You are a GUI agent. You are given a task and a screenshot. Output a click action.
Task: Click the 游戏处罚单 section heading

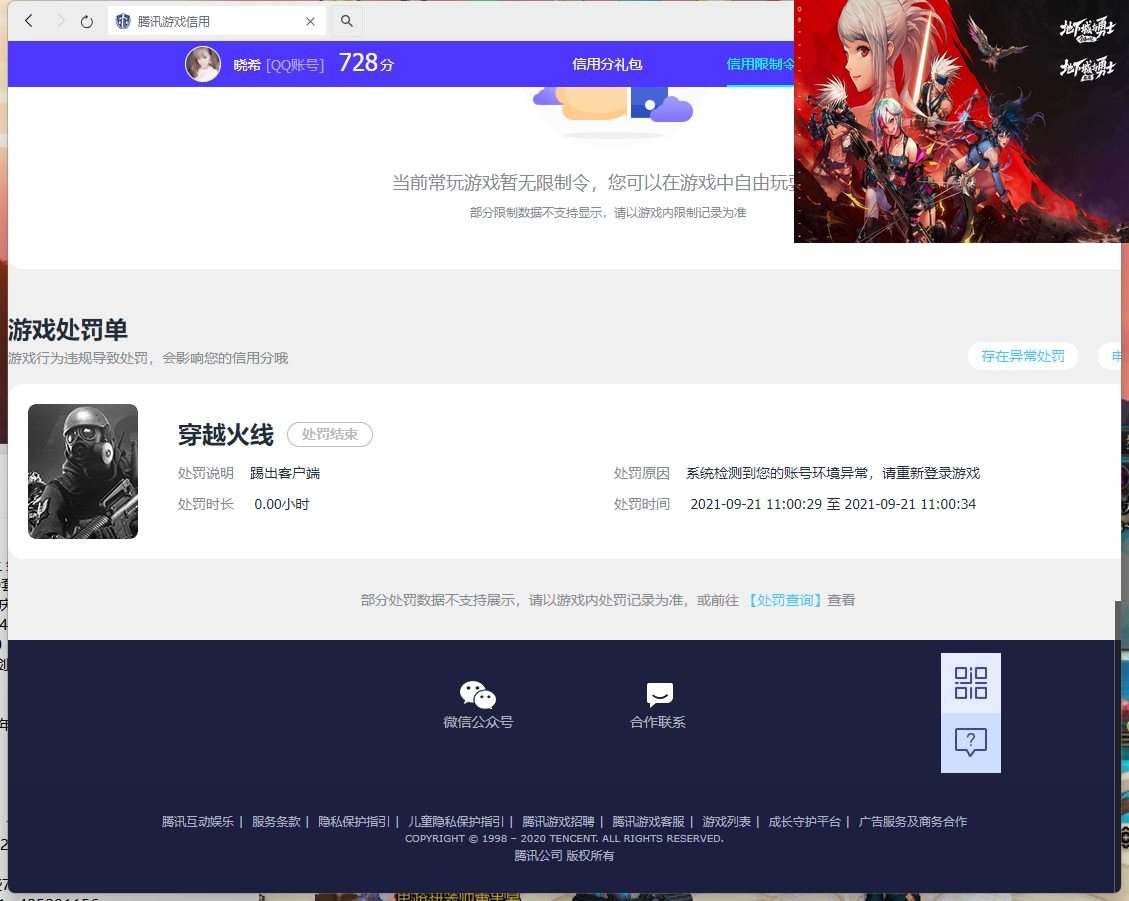68,330
